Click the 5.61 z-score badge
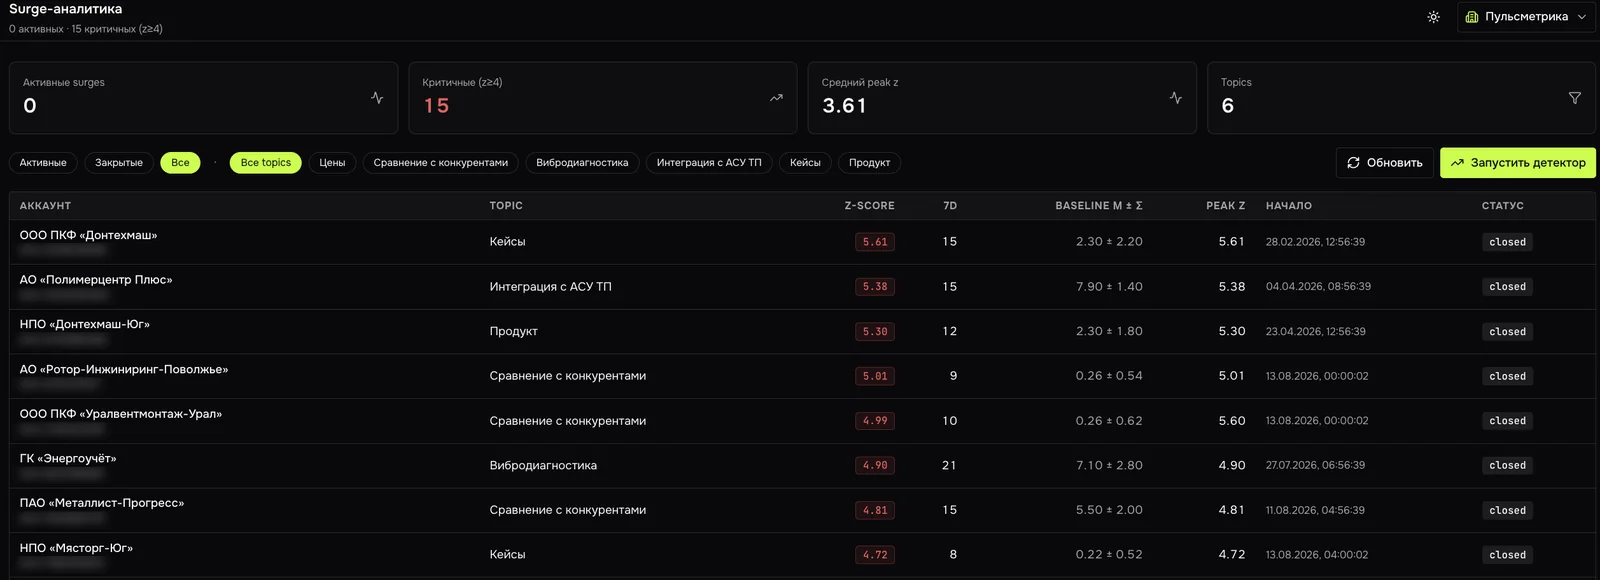The width and height of the screenshot is (1600, 580). tap(875, 242)
